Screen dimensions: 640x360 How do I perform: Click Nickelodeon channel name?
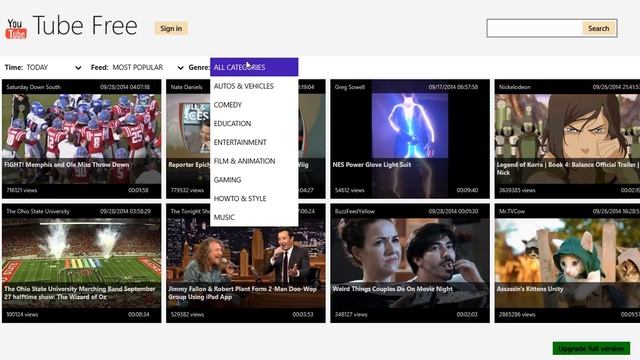coord(515,87)
